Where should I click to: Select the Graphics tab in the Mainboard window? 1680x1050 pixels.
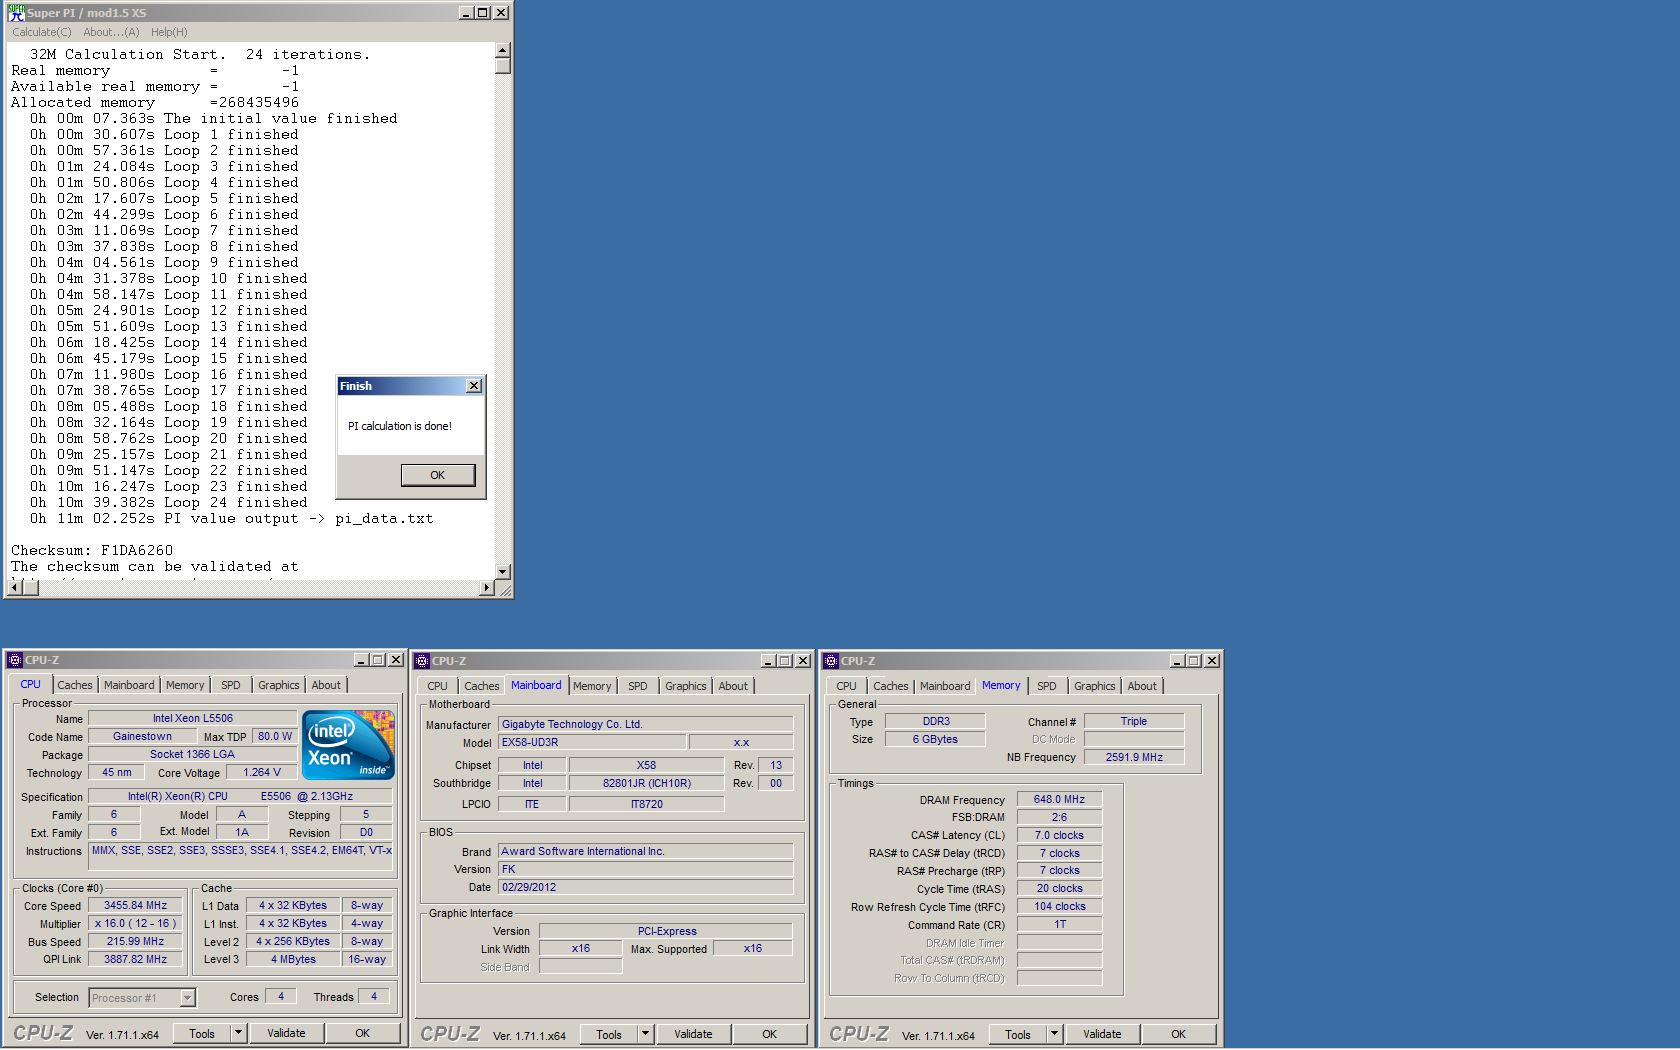[x=686, y=686]
